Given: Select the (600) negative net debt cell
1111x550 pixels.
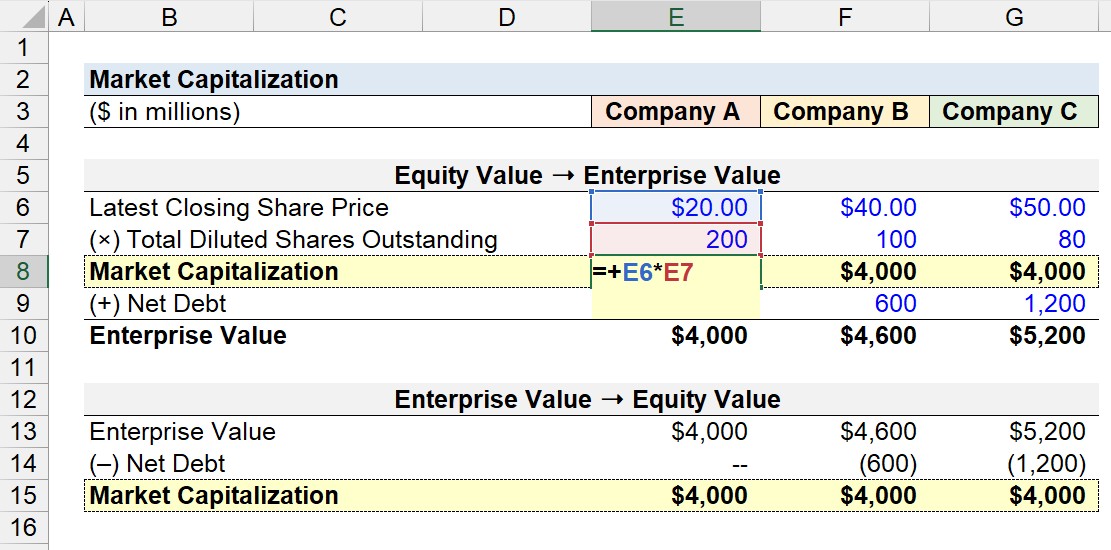Looking at the screenshot, I should [845, 463].
